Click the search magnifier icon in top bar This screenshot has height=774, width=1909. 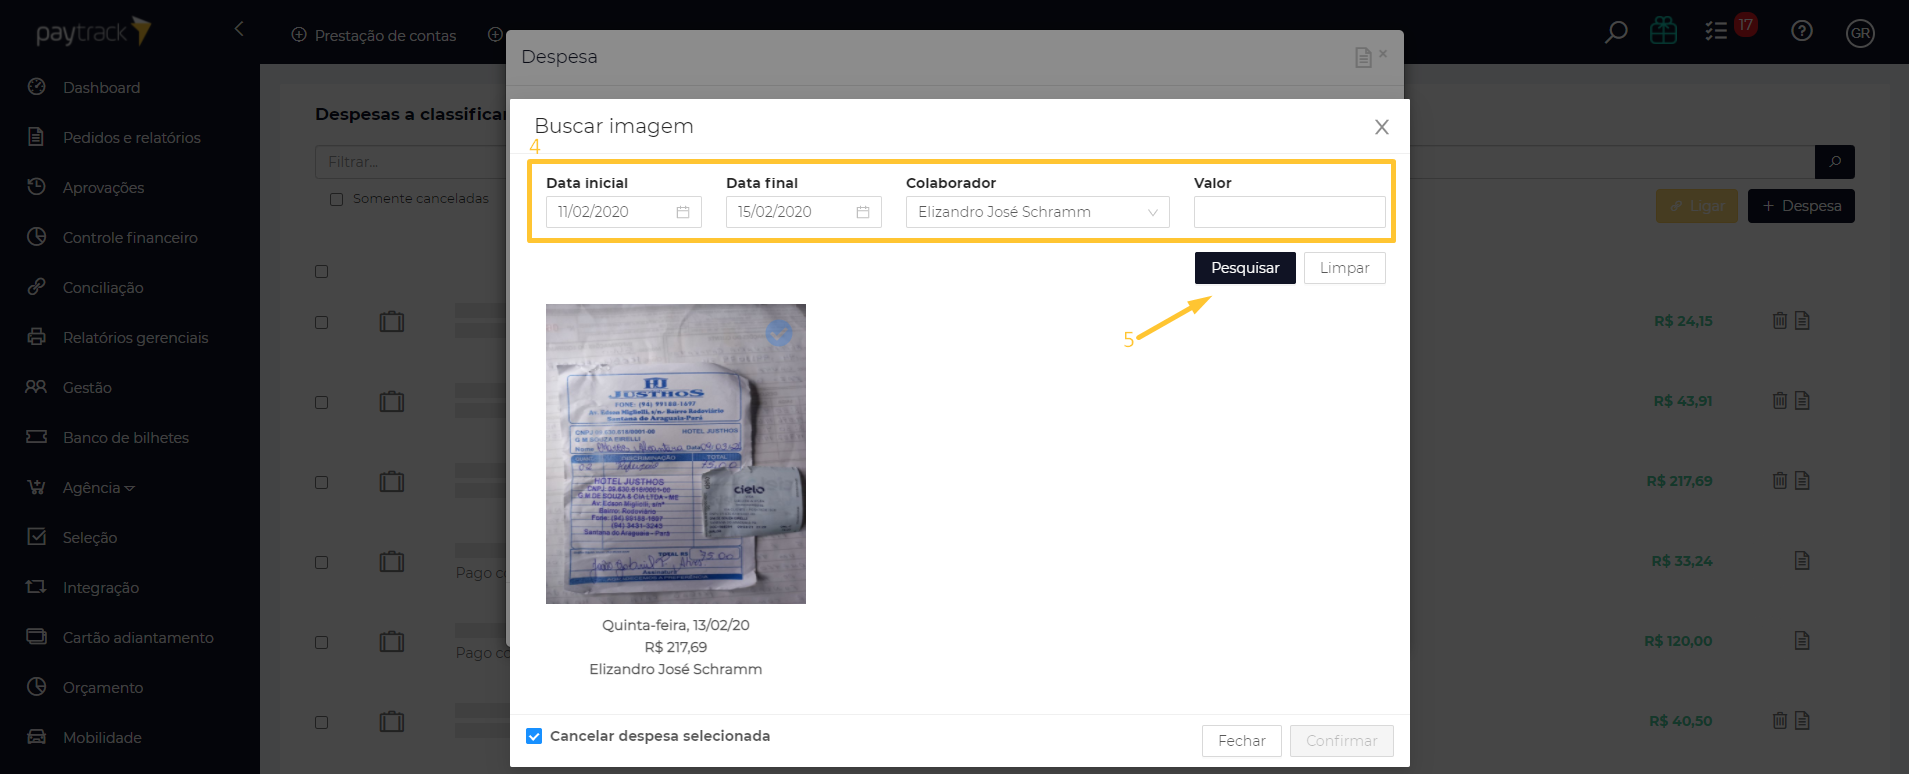pos(1615,33)
